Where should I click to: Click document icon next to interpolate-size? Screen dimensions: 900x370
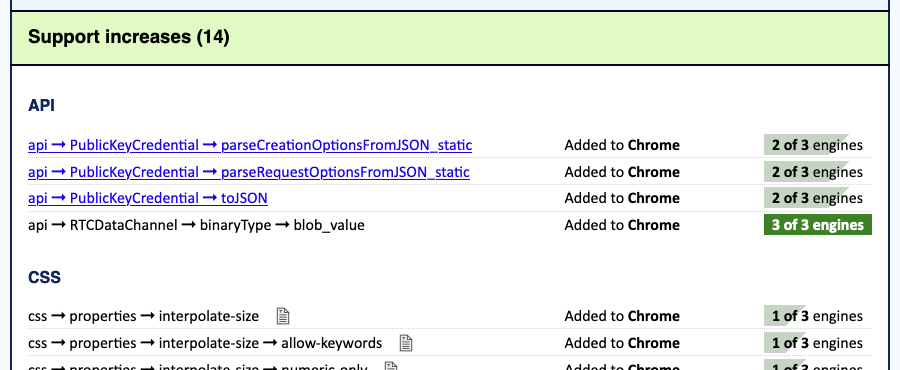282,316
